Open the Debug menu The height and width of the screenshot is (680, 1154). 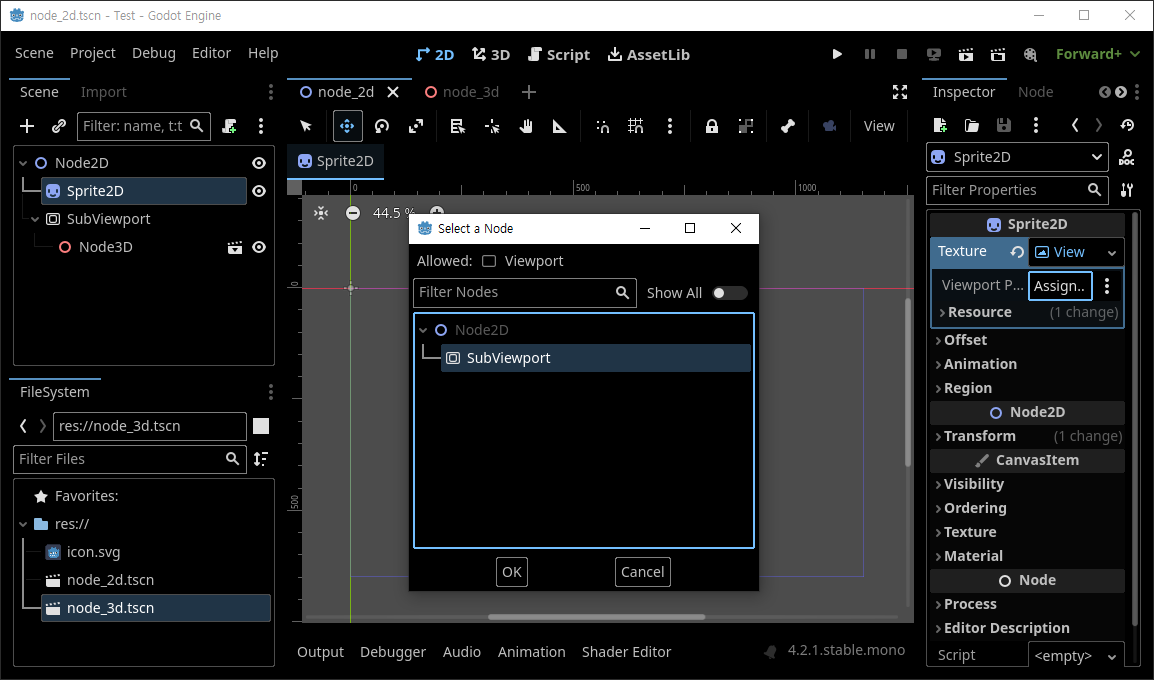(154, 53)
